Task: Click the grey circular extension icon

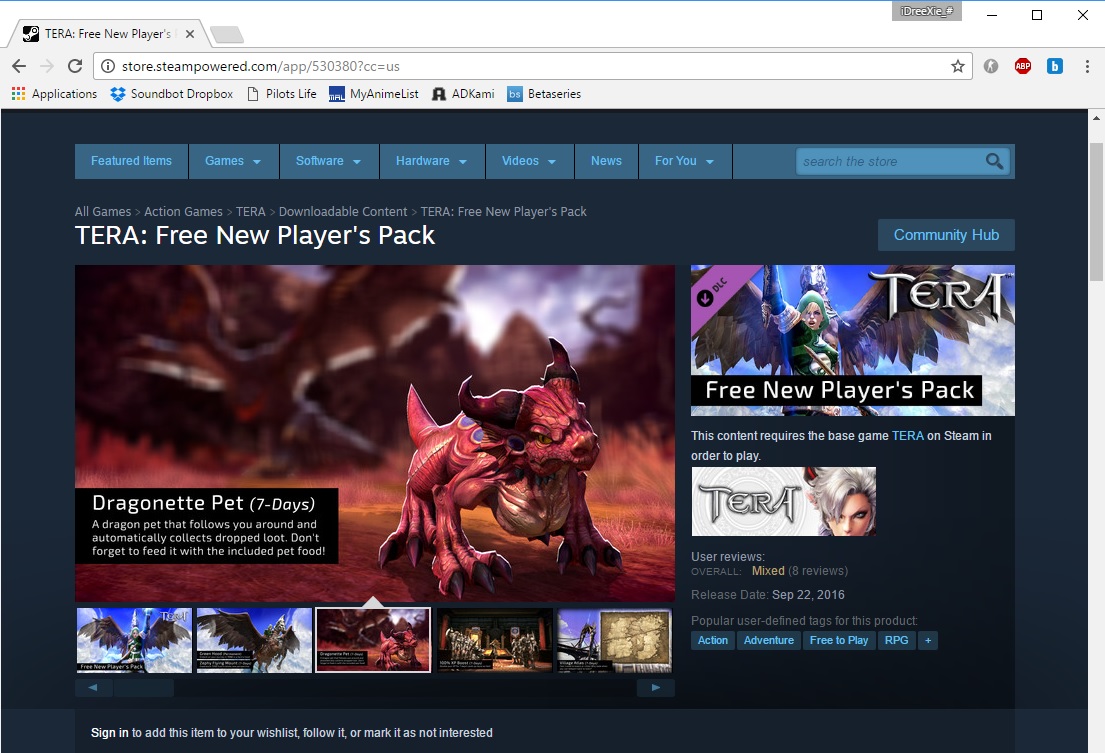Action: click(x=991, y=66)
